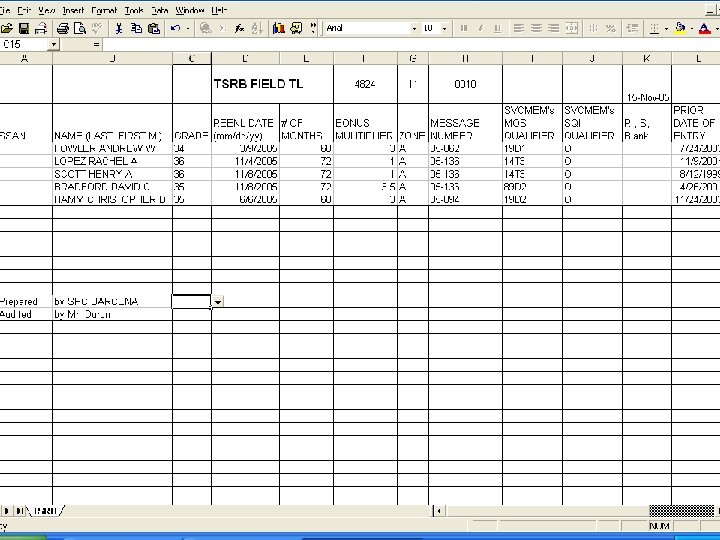
Task: Open the Window menu
Action: click(190, 10)
